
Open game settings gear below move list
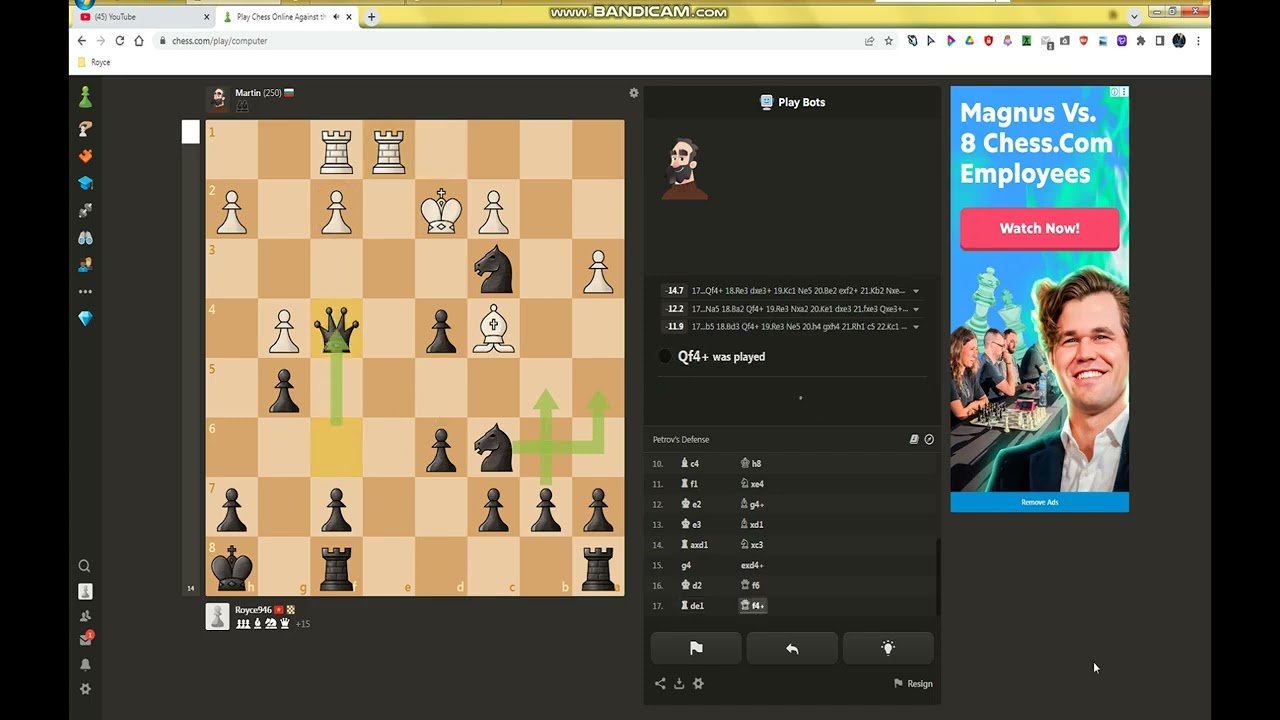[x=698, y=684]
